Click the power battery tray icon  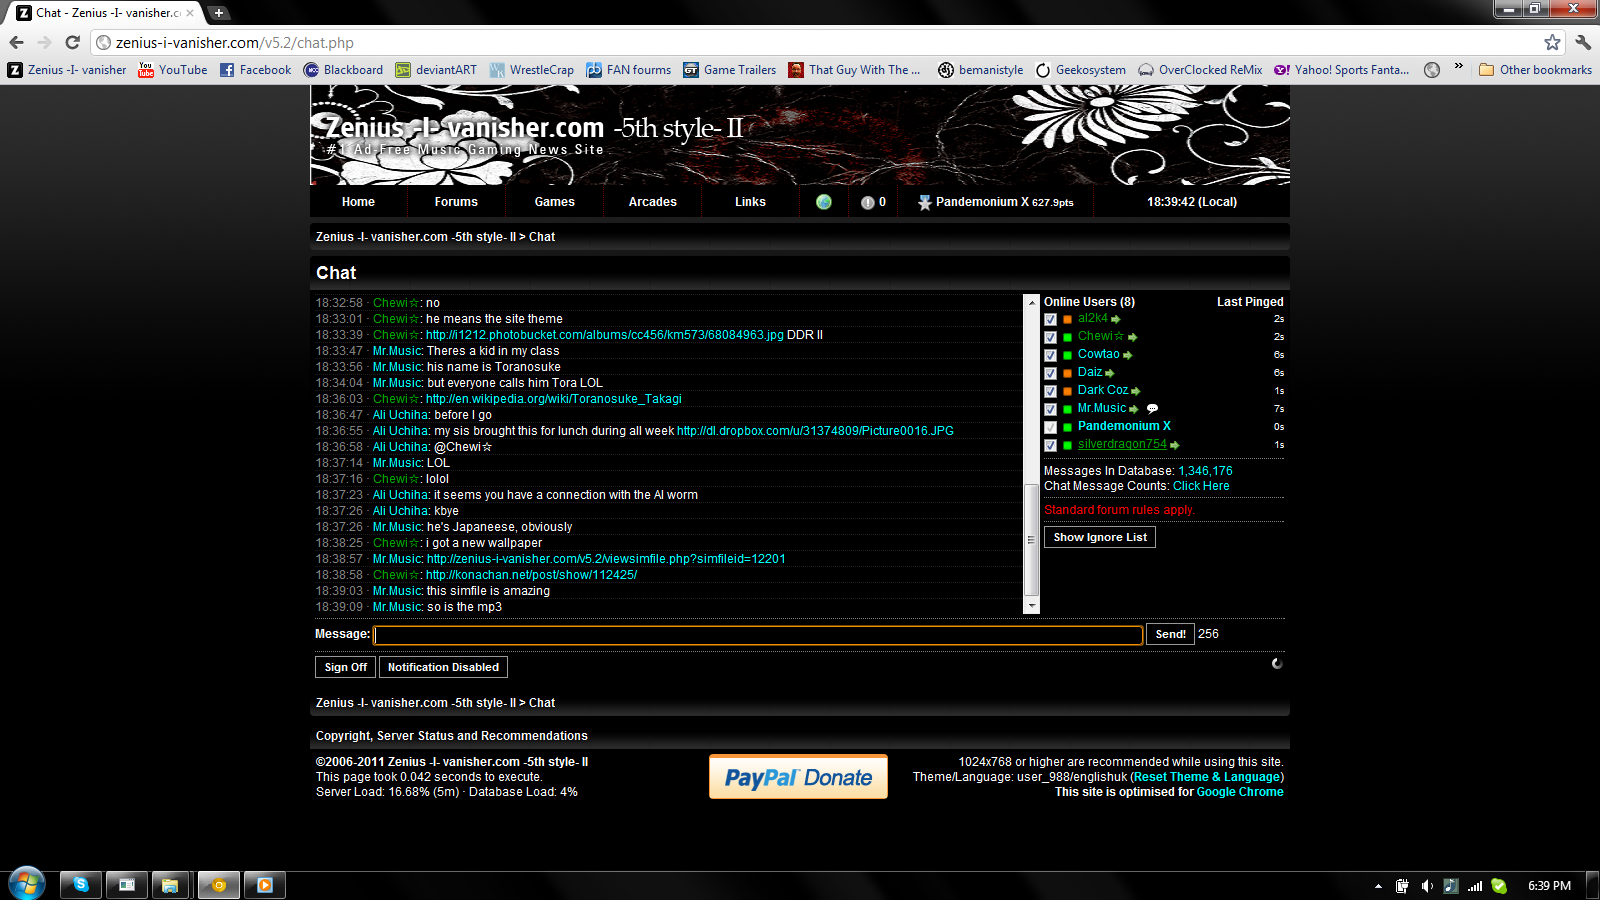pyautogui.click(x=1402, y=886)
